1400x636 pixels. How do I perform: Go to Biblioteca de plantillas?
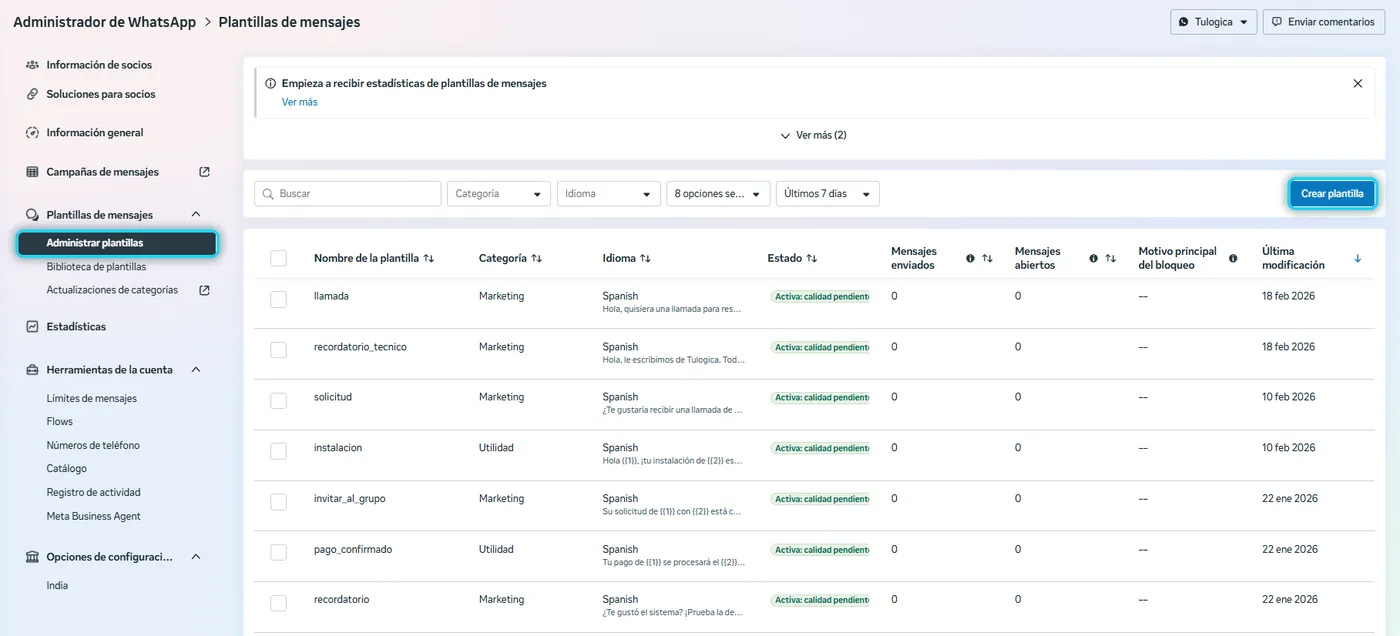click(x=96, y=267)
